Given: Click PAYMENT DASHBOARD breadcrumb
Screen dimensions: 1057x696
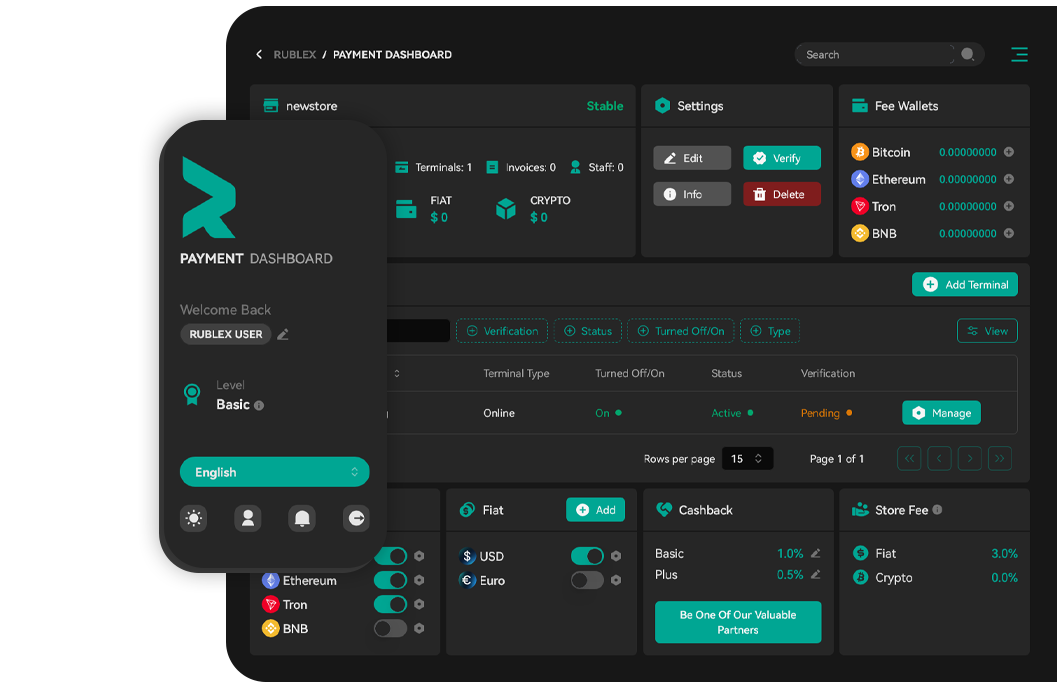Looking at the screenshot, I should (392, 55).
